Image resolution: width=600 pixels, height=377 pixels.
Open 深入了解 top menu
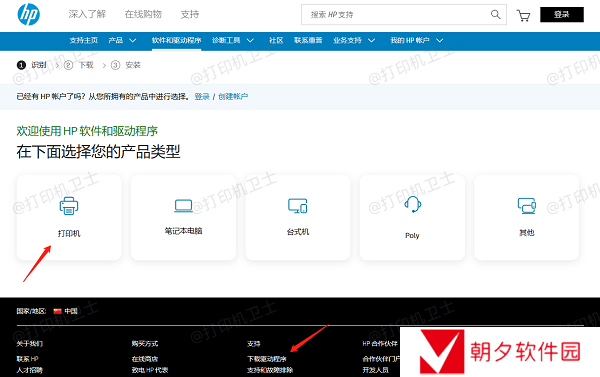point(87,15)
